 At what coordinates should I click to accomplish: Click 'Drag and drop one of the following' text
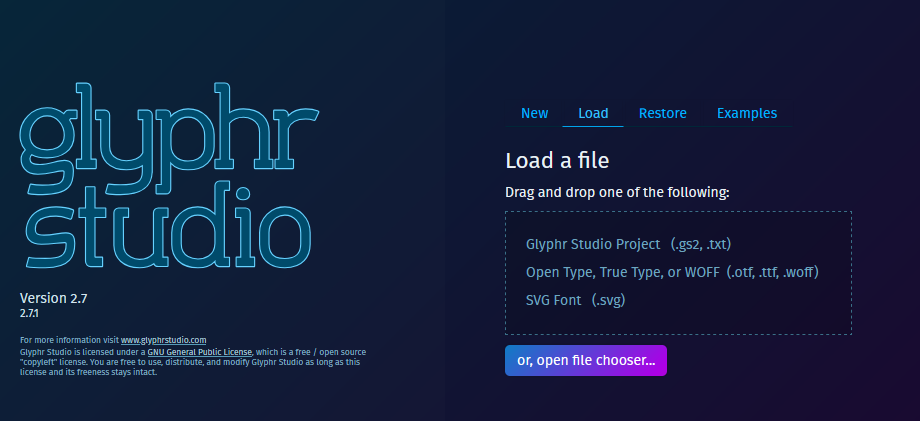[617, 191]
